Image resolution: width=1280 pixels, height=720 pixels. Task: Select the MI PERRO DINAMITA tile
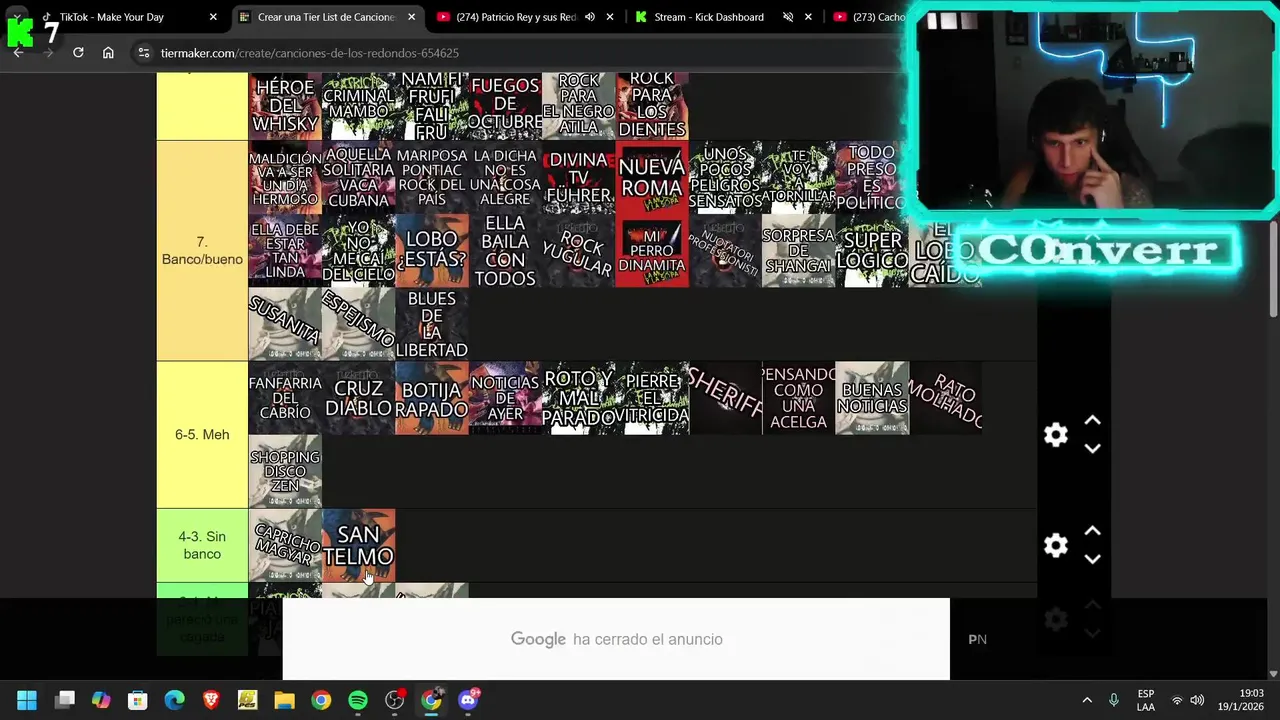coord(652,250)
